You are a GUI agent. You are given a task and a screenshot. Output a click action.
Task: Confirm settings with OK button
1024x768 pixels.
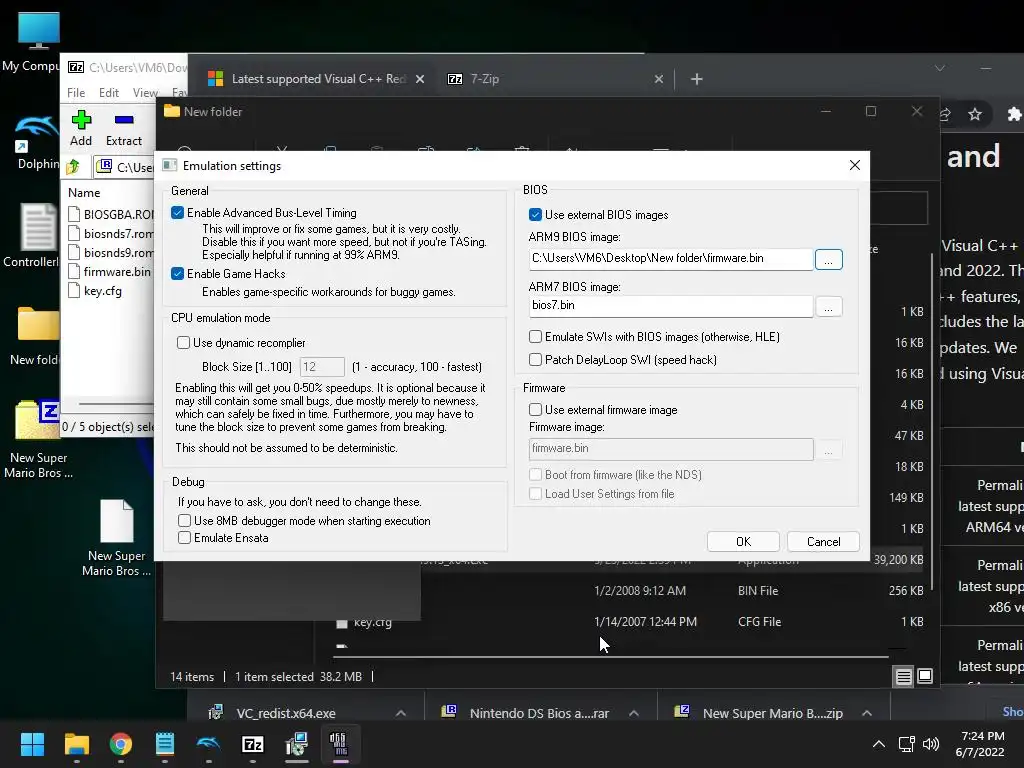pos(743,541)
